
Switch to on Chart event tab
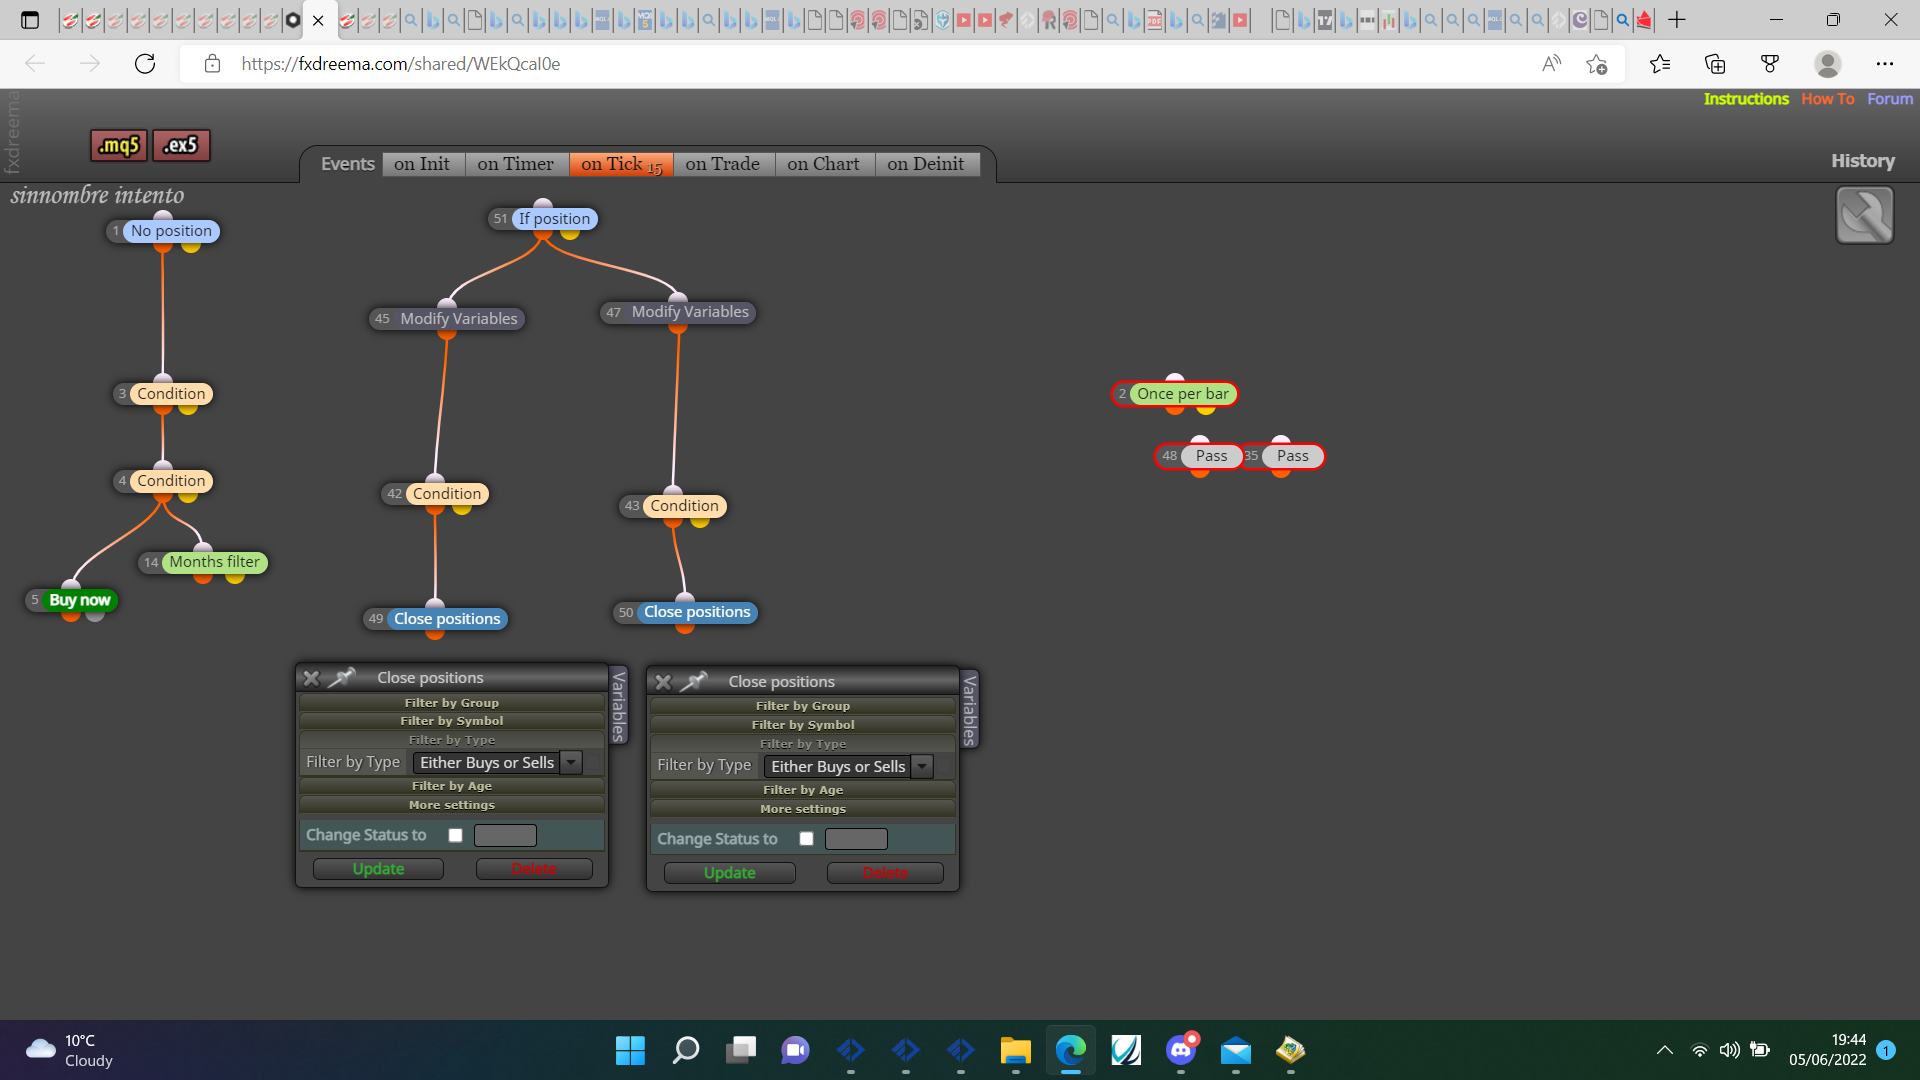coord(823,164)
